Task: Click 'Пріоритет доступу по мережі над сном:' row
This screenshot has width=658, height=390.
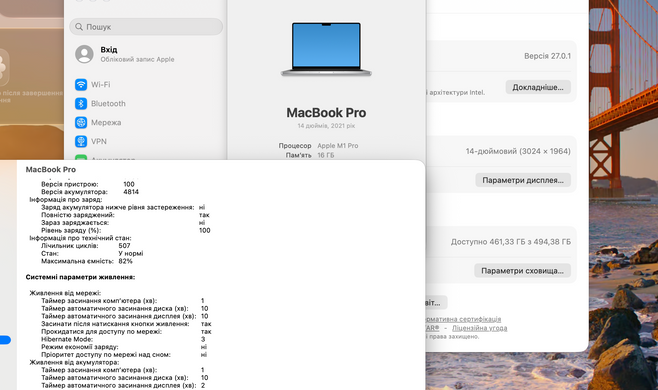Action: [124, 355]
